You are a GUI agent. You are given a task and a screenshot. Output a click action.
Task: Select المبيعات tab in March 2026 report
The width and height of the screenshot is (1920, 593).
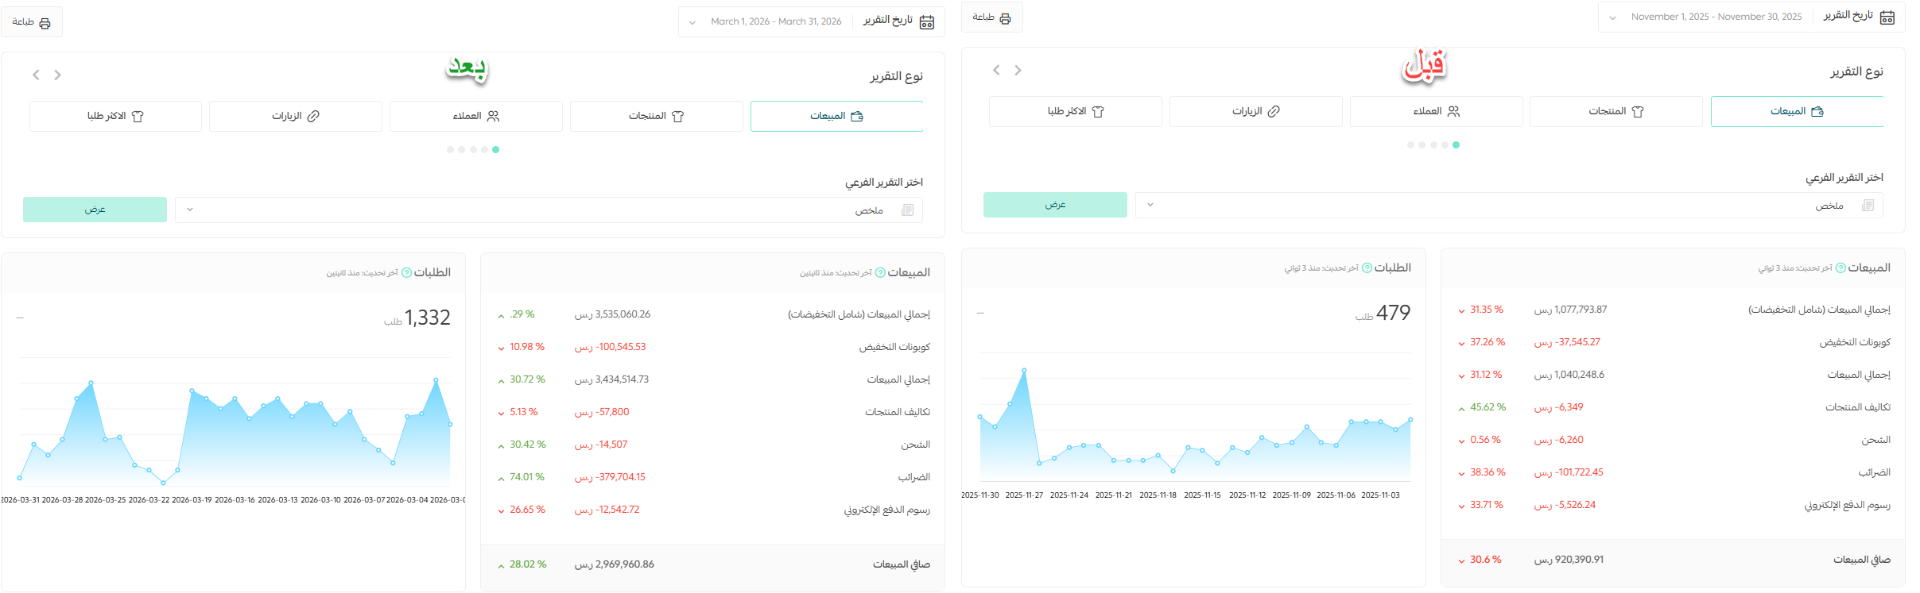pos(836,116)
